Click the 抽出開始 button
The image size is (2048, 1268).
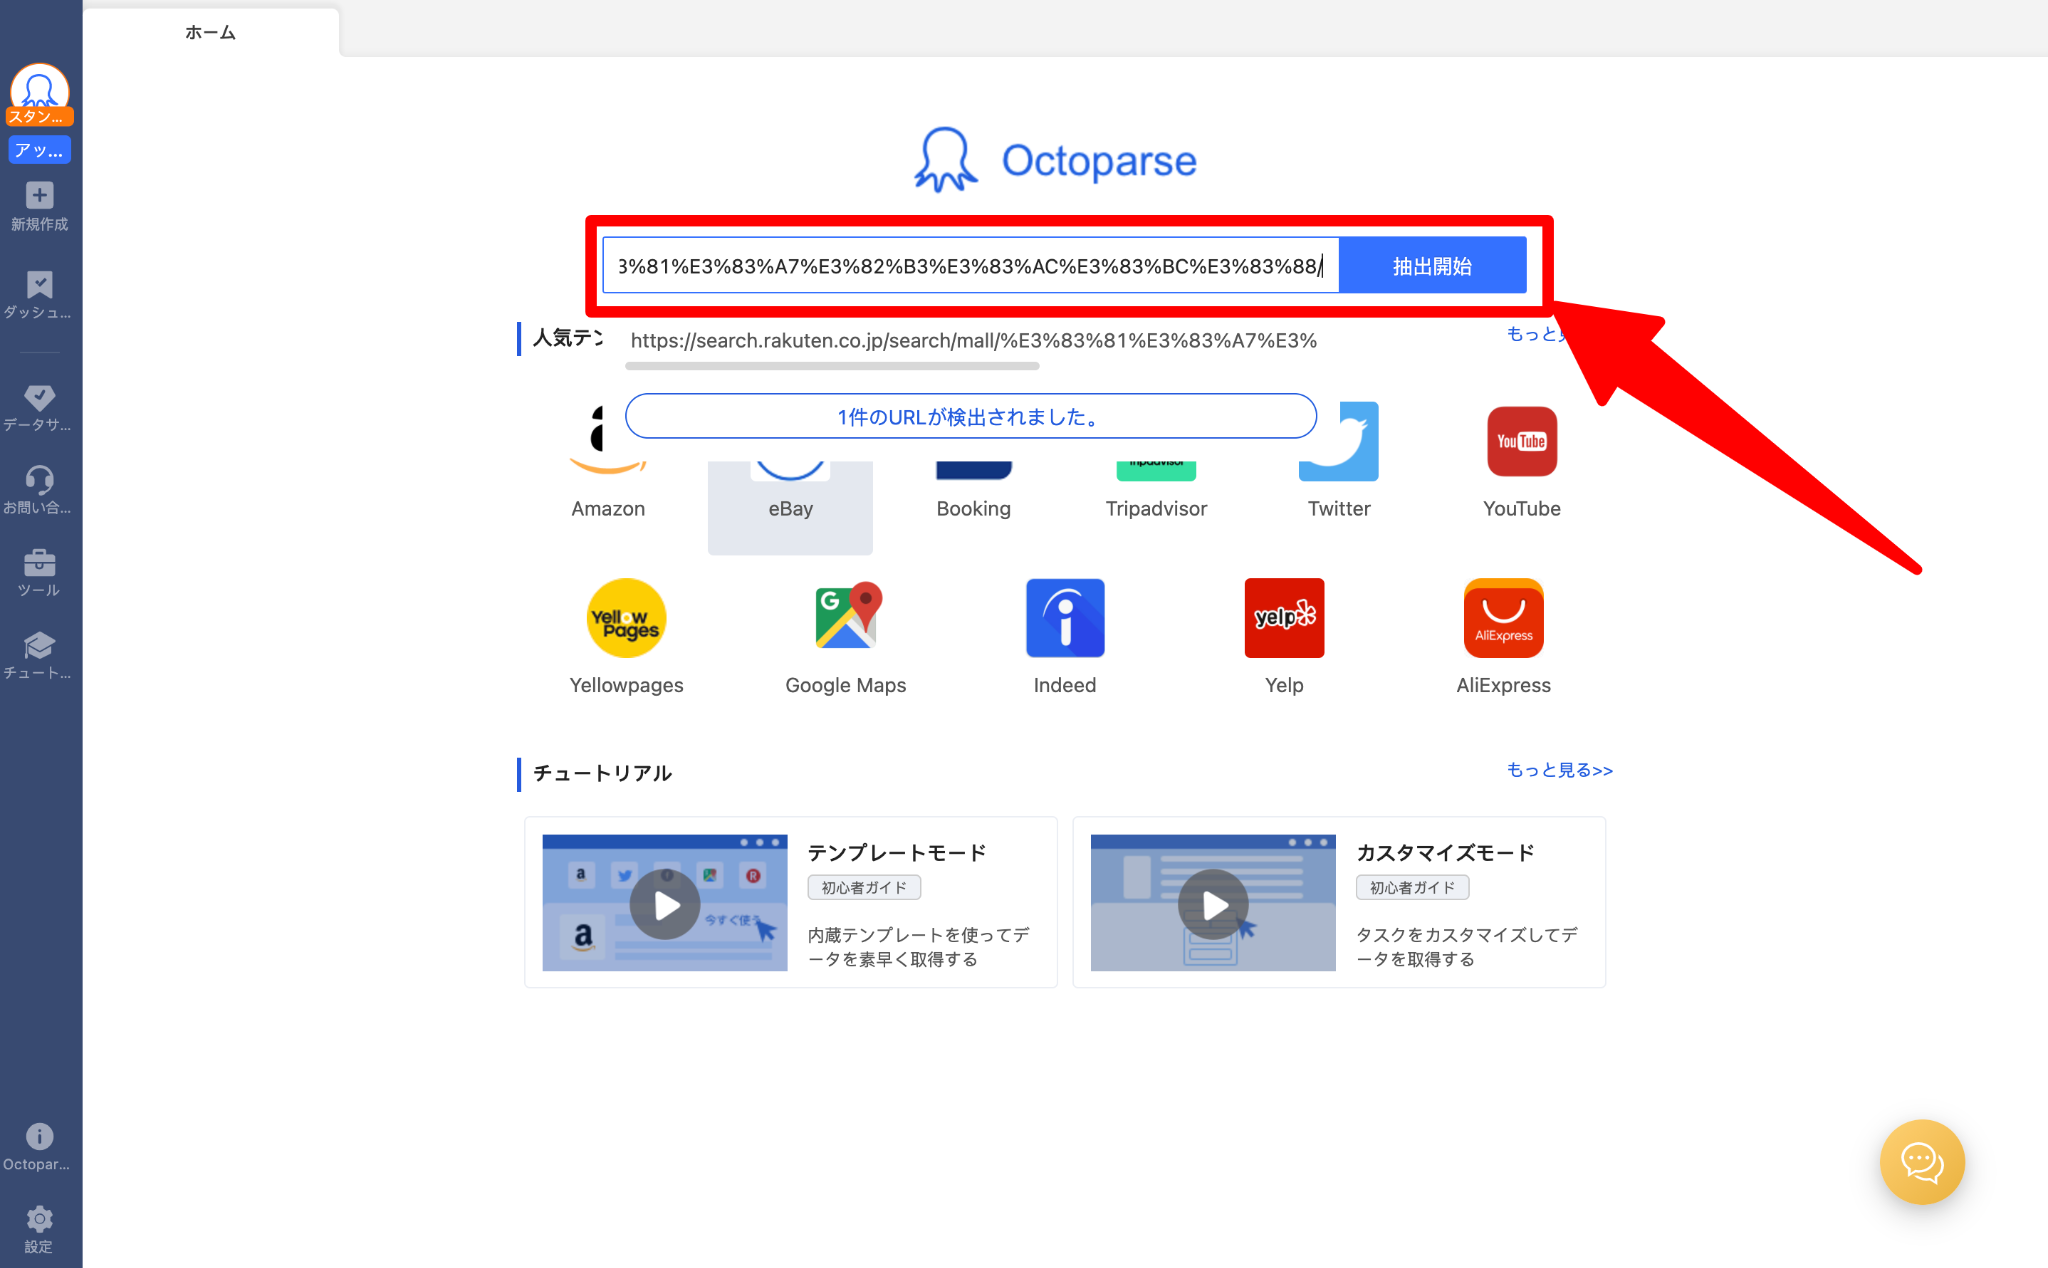click(1432, 266)
